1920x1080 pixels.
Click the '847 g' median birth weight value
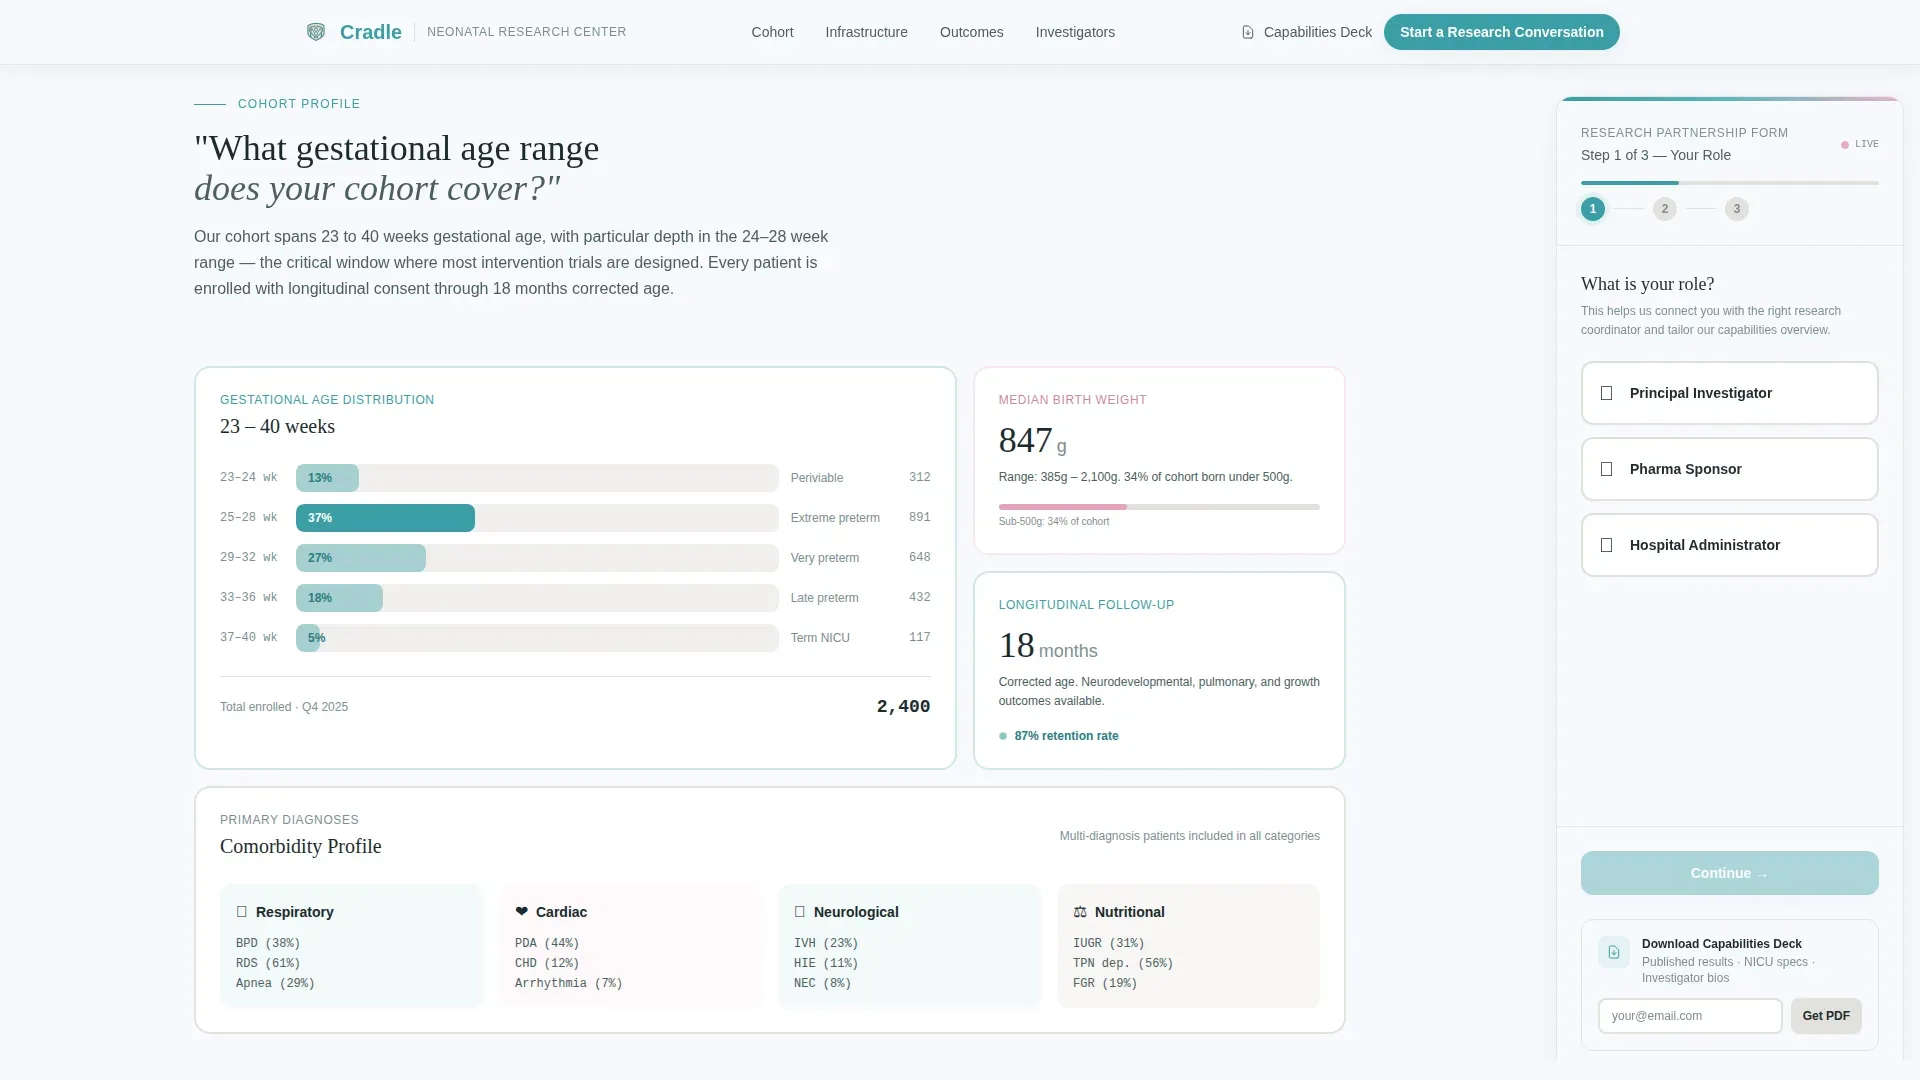pyautogui.click(x=1032, y=441)
